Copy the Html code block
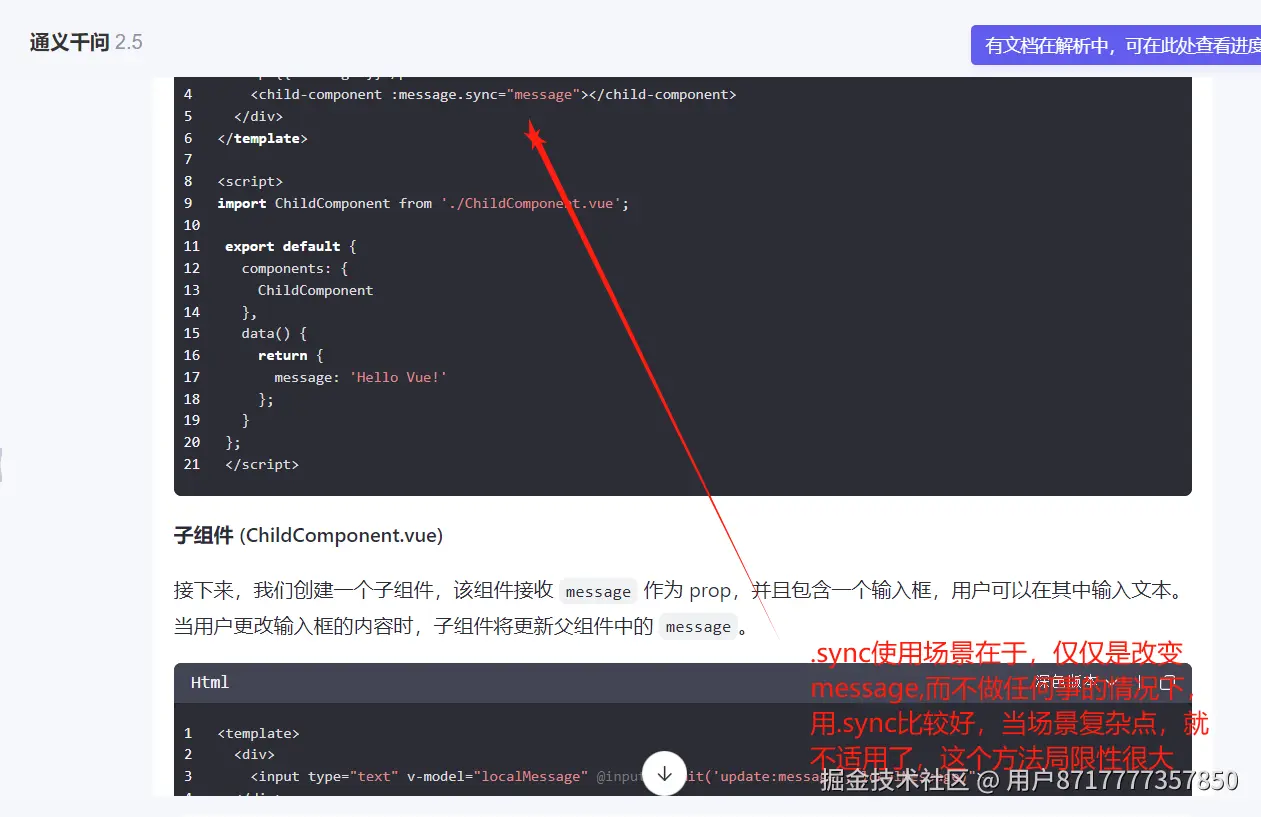This screenshot has width=1261, height=817. pos(1166,682)
